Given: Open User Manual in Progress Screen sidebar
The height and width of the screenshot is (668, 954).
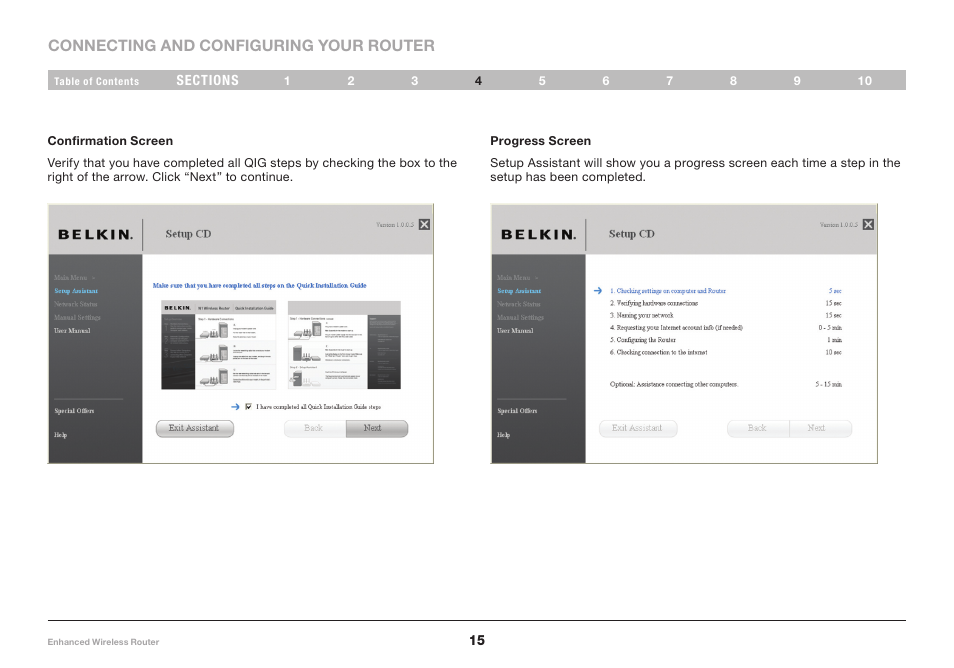Looking at the screenshot, I should (515, 331).
